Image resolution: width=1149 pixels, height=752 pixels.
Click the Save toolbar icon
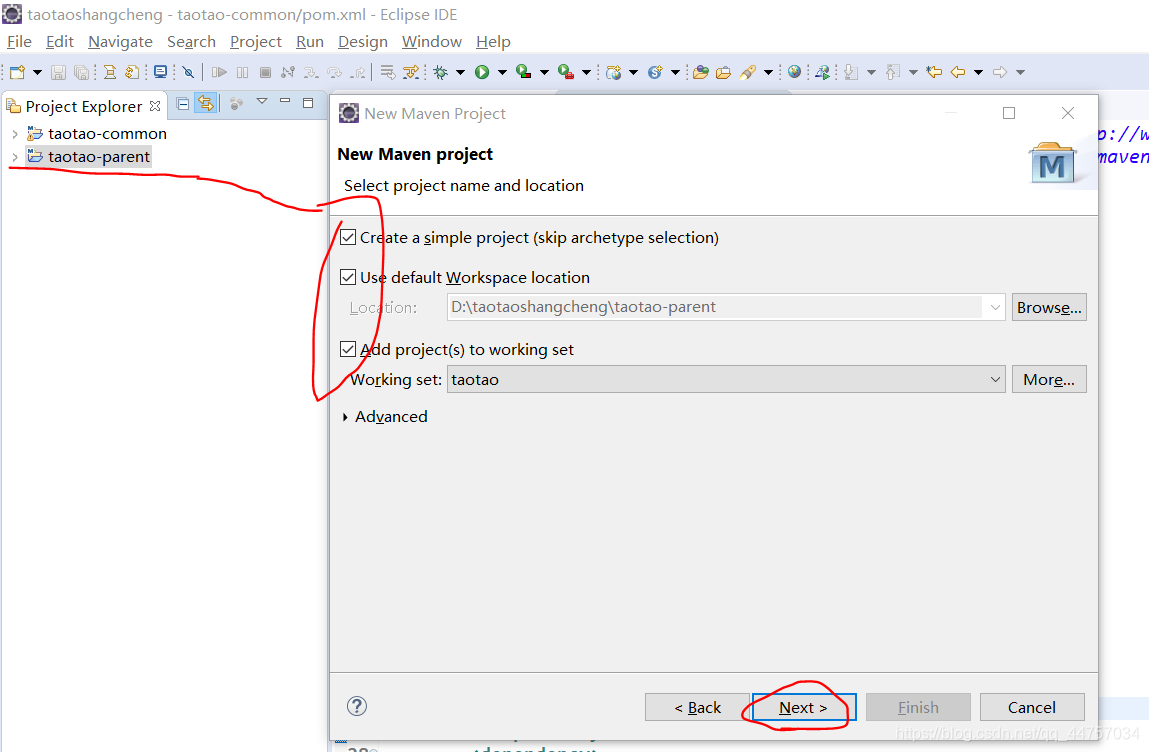click(x=58, y=72)
